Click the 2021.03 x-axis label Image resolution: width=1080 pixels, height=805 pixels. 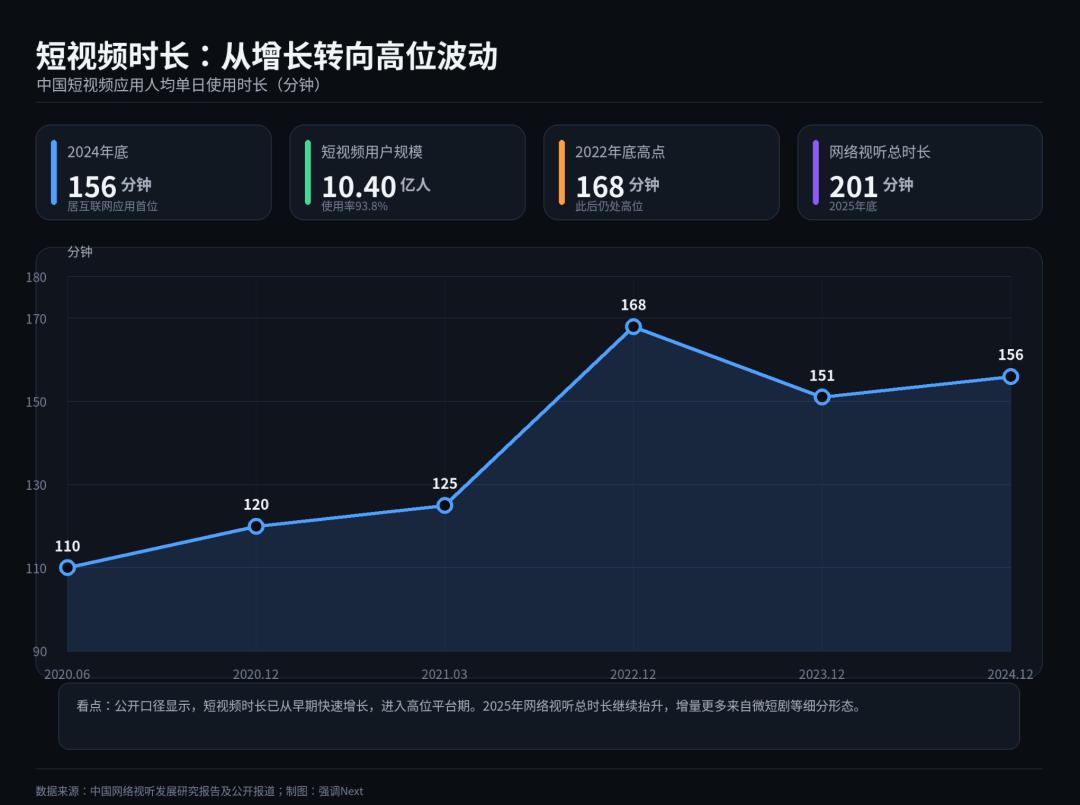pyautogui.click(x=444, y=674)
